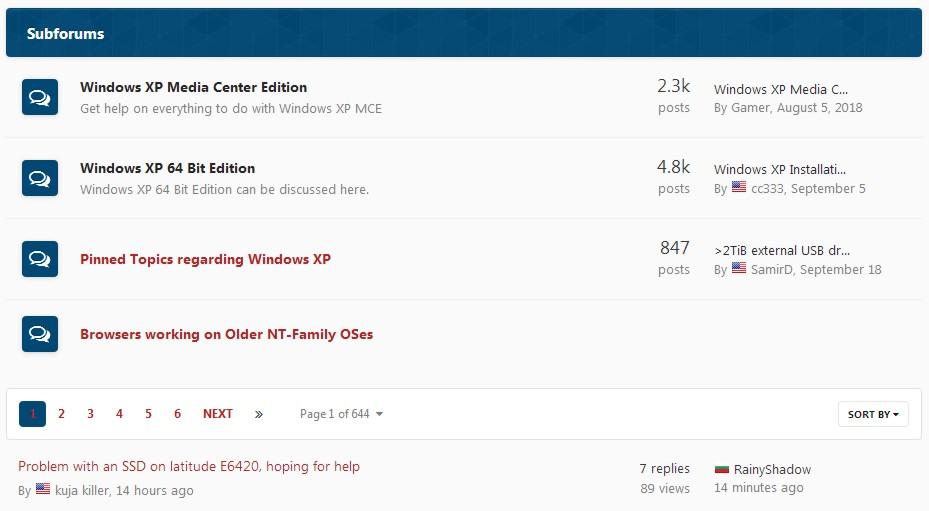This screenshot has height=511, width=929.
Task: Click the flag icon next to SamirD
Action: tap(739, 268)
